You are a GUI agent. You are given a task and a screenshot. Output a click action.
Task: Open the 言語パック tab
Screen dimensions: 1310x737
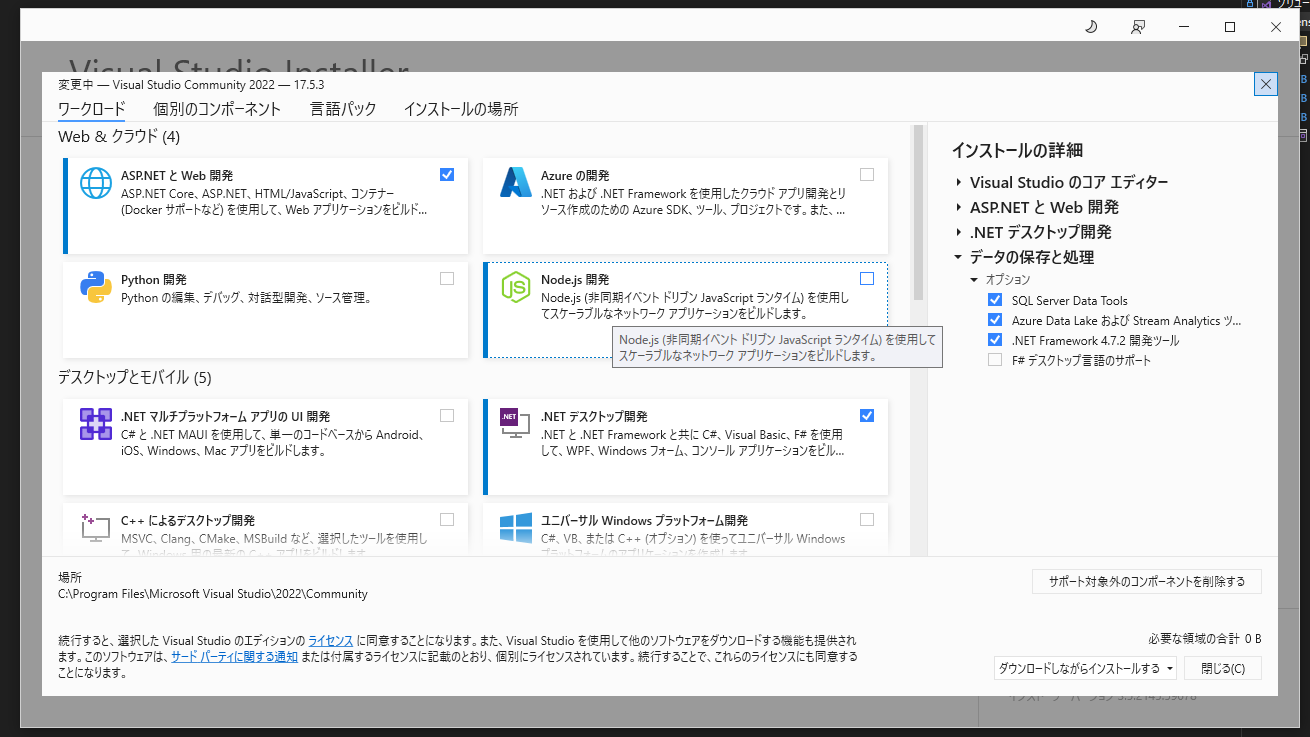343,109
